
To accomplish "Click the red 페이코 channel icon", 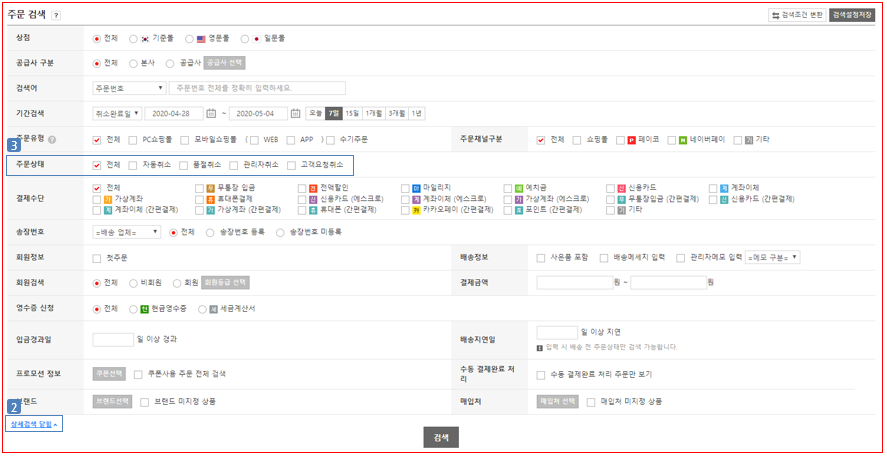I will pos(631,139).
